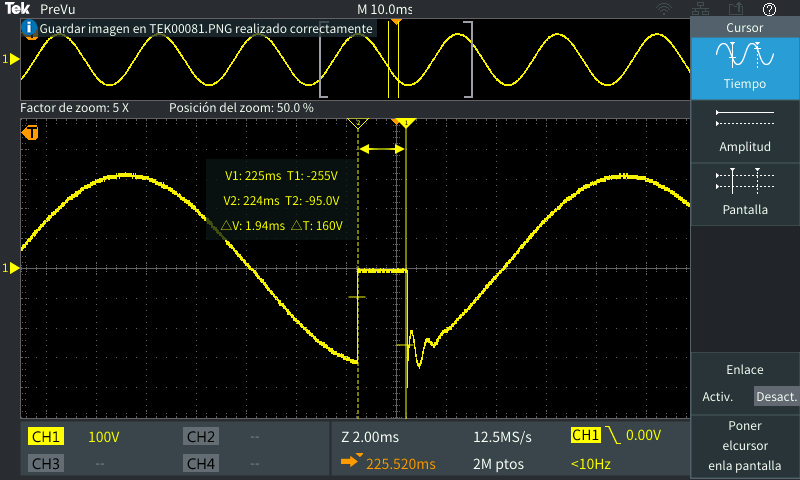Select the CH2 channel badge
This screenshot has height=480, width=800.
point(201,437)
